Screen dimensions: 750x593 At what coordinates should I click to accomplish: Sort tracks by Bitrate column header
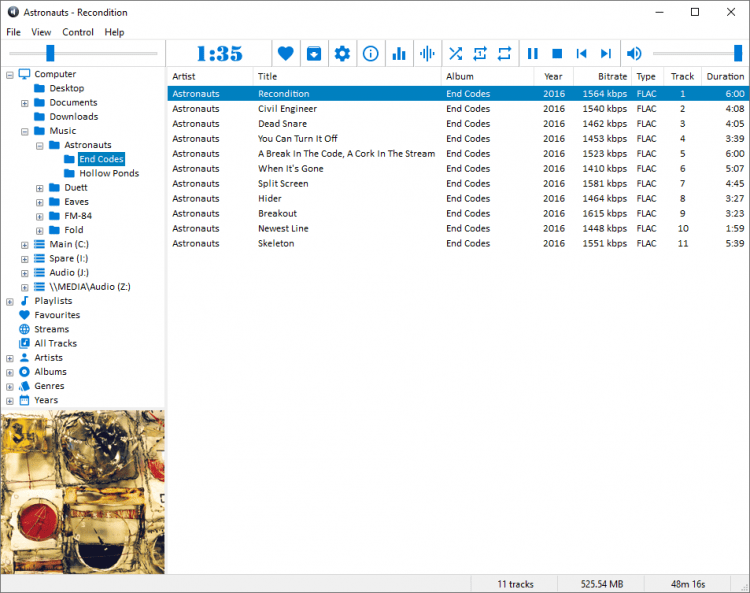click(x=612, y=76)
